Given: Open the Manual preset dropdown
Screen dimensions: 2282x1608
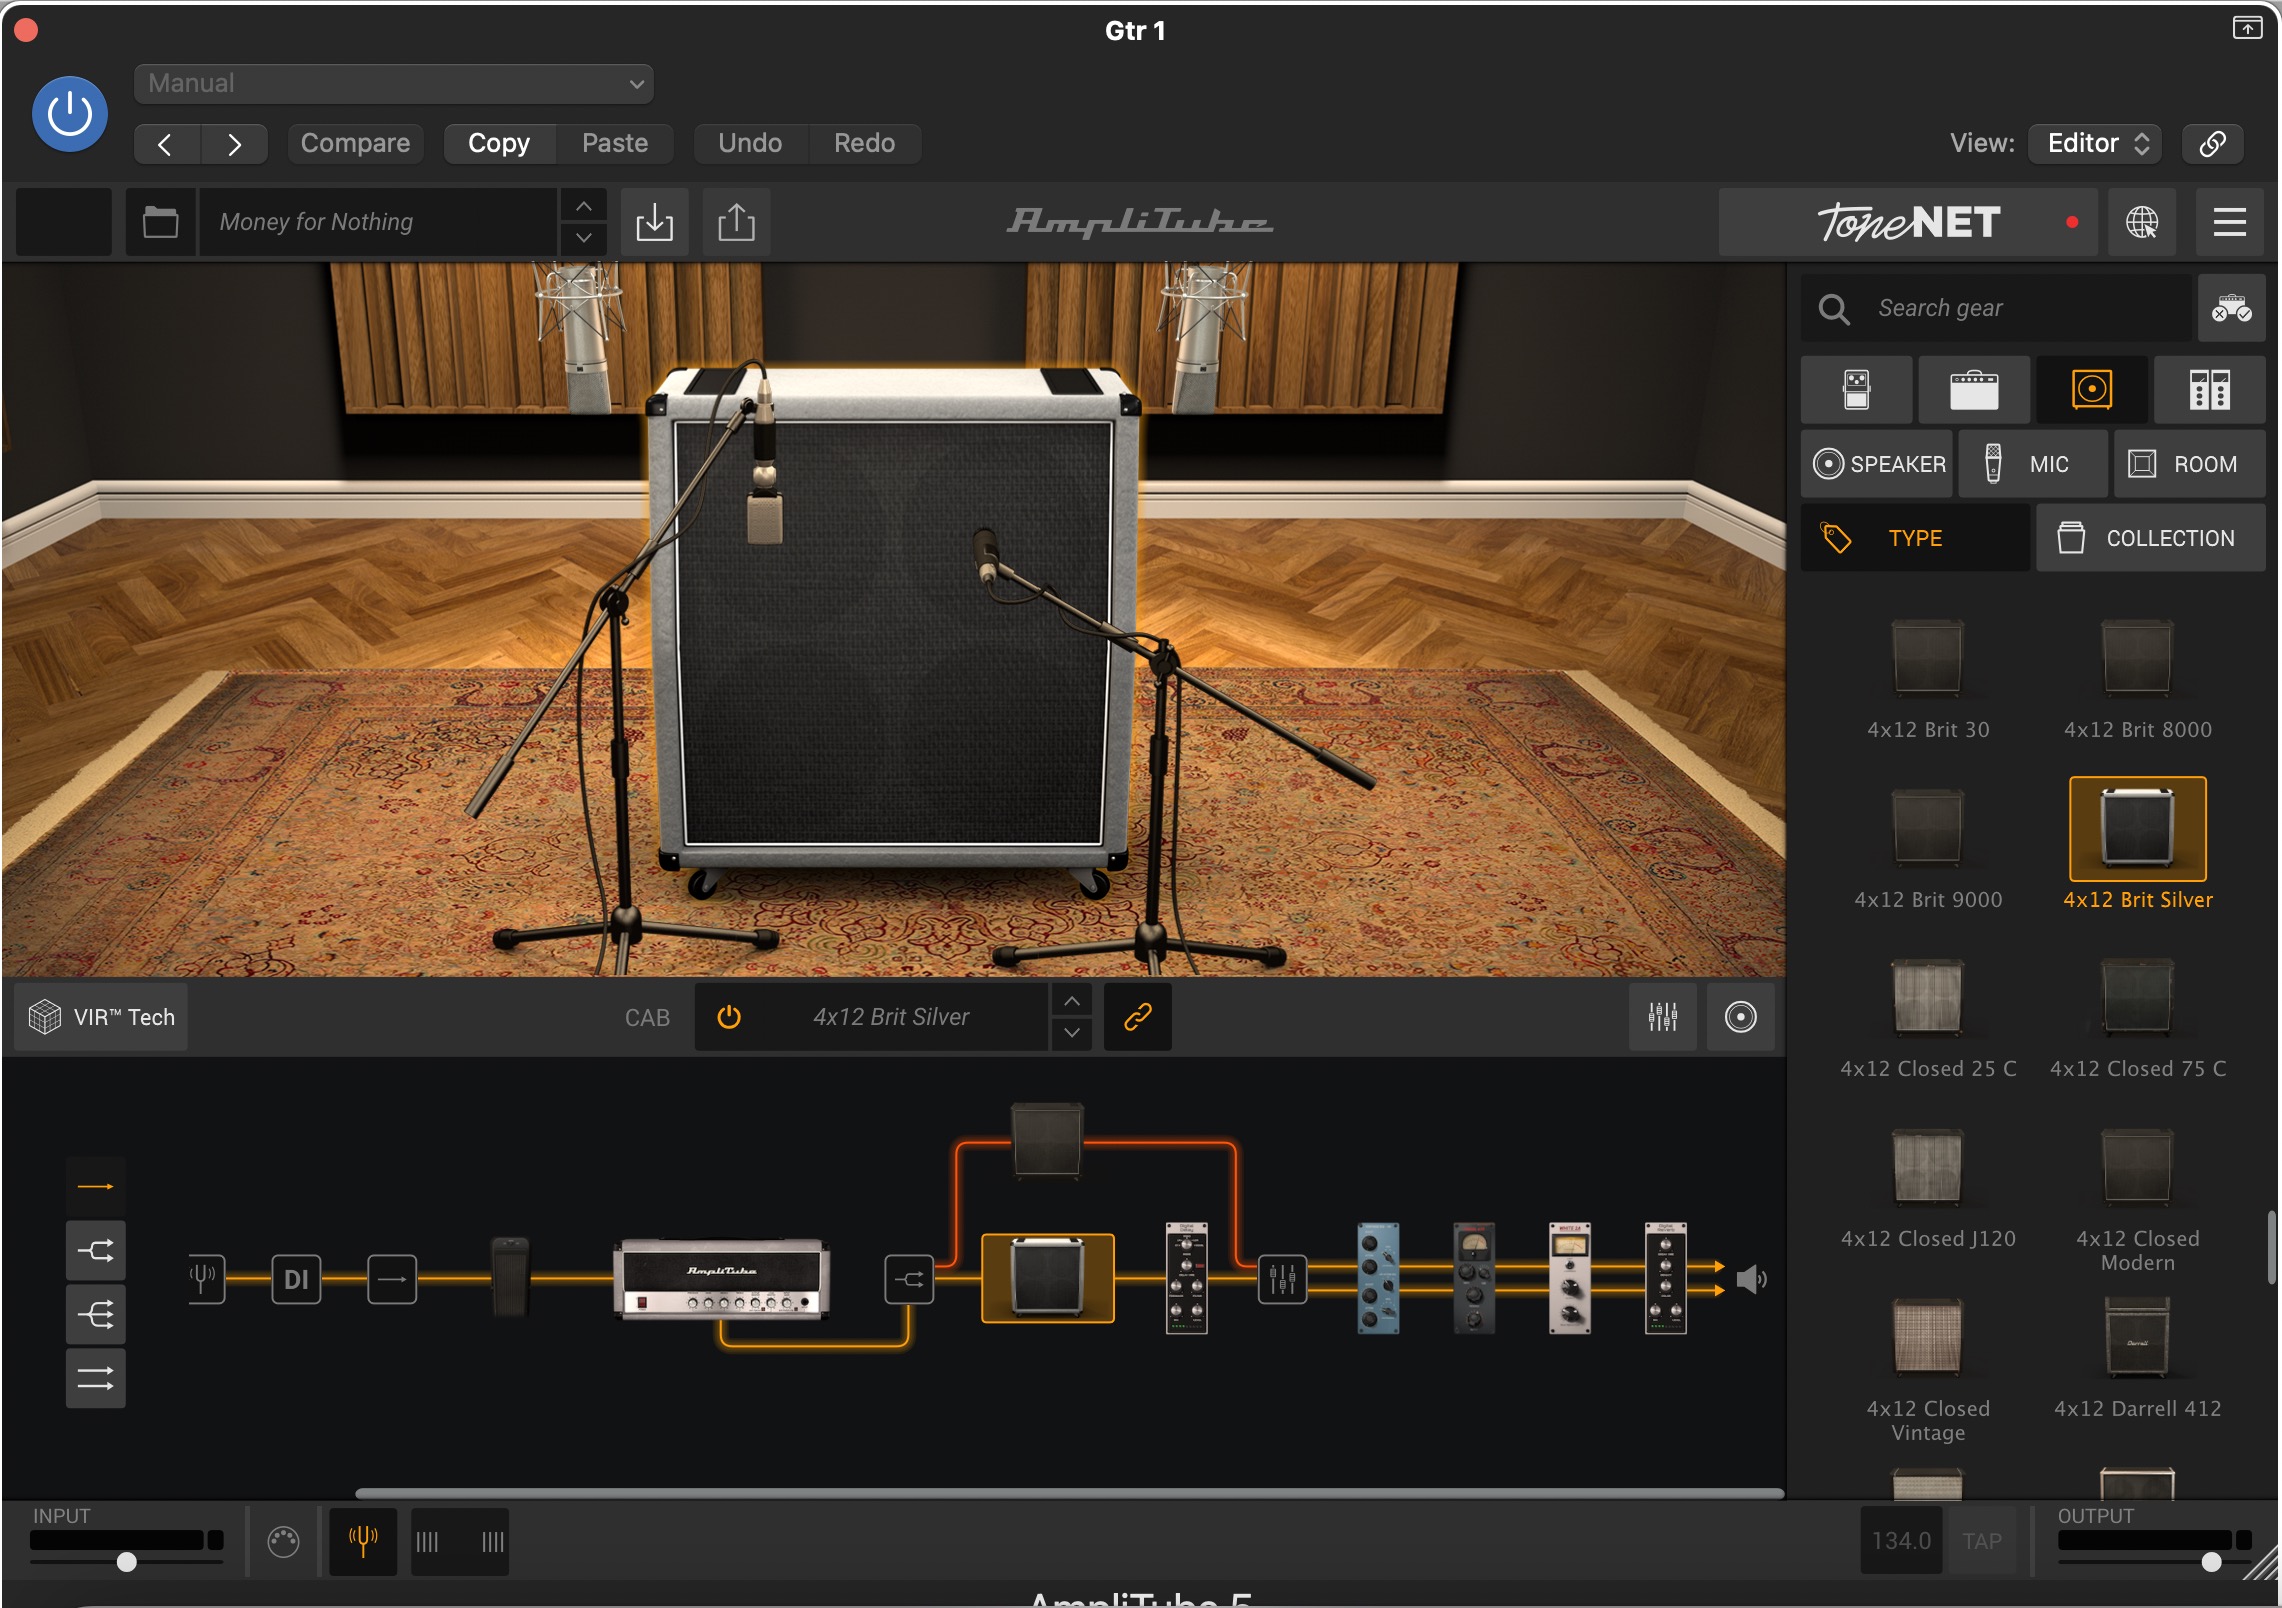Looking at the screenshot, I should [393, 83].
